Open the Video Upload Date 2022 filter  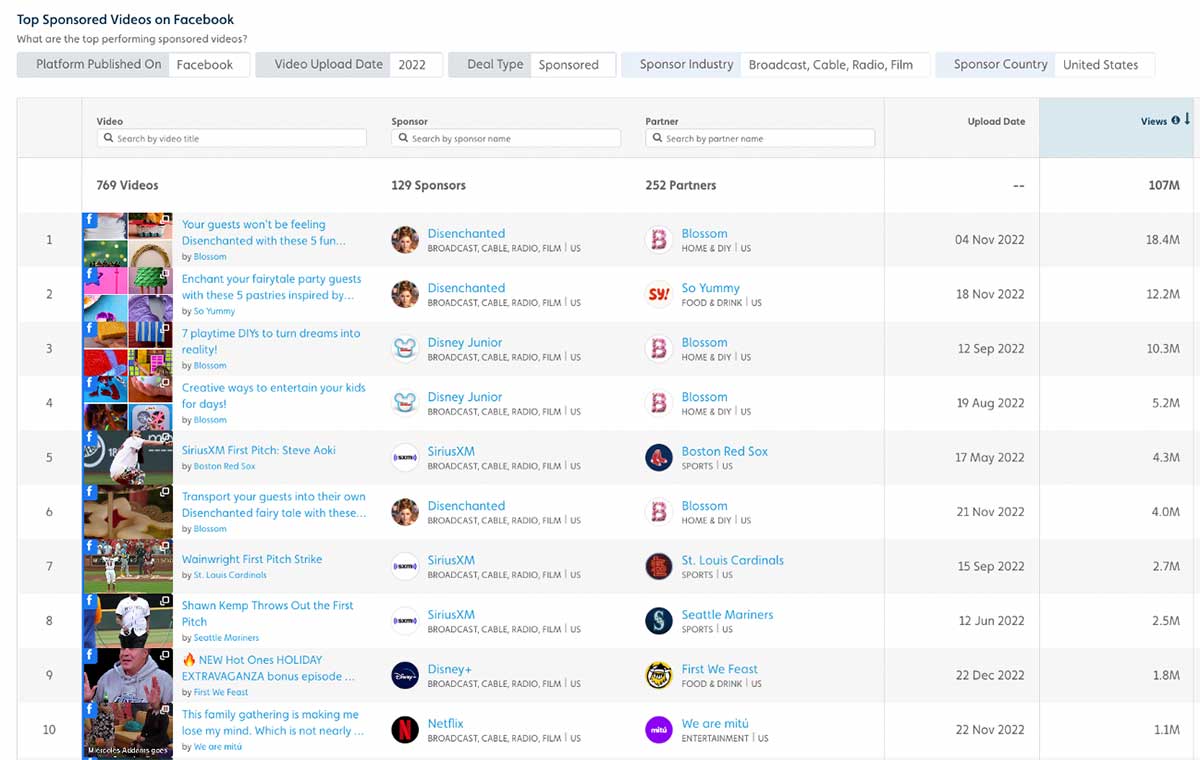pos(412,65)
